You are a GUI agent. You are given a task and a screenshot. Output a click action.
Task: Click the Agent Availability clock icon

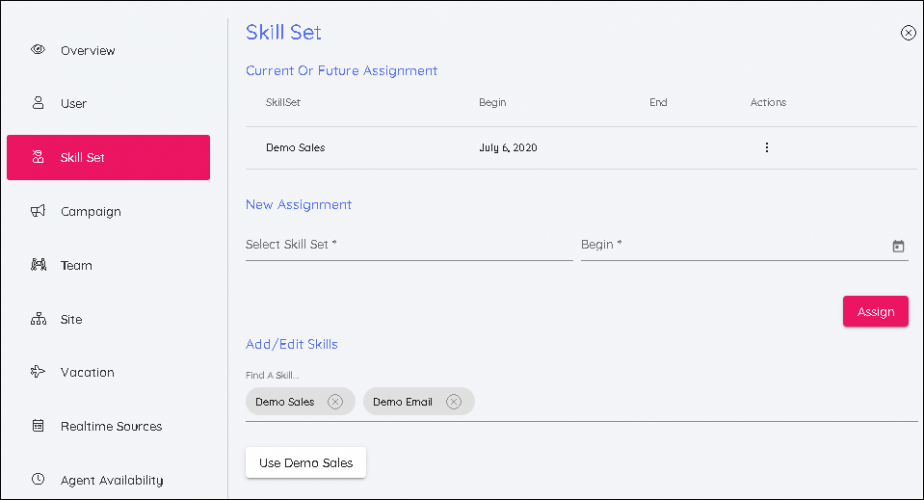point(38,479)
